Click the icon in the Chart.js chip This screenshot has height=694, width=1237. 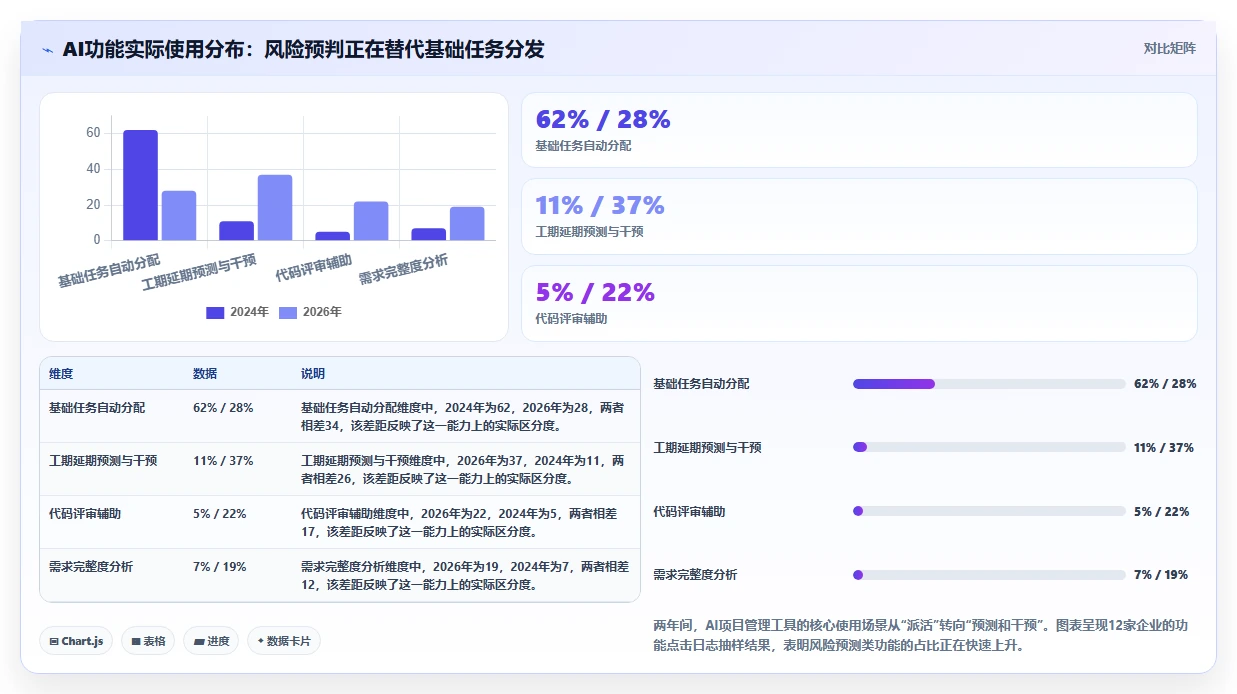point(53,641)
